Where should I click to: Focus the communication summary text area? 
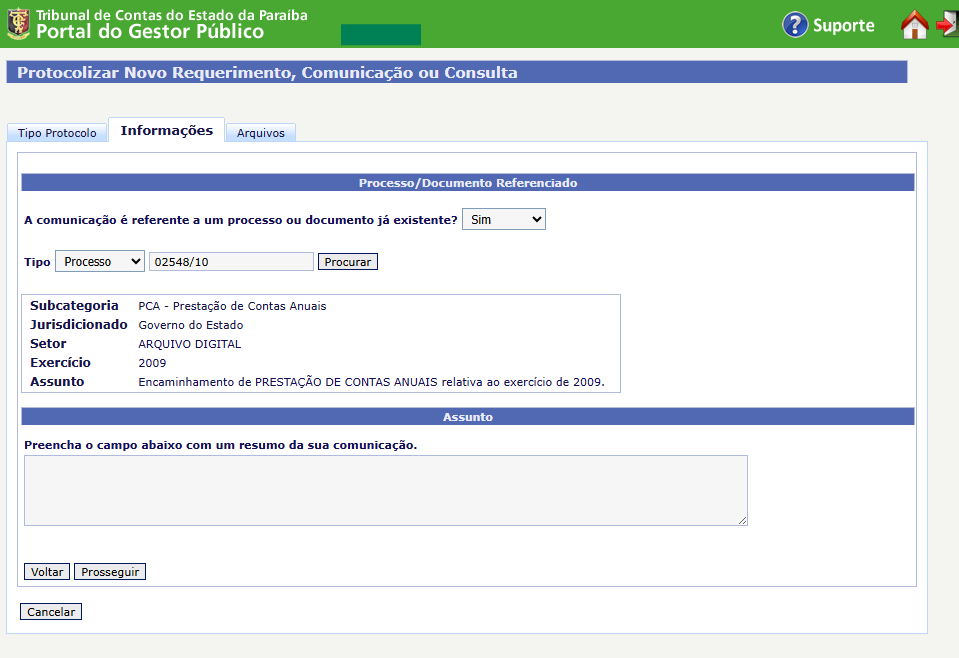(x=385, y=490)
